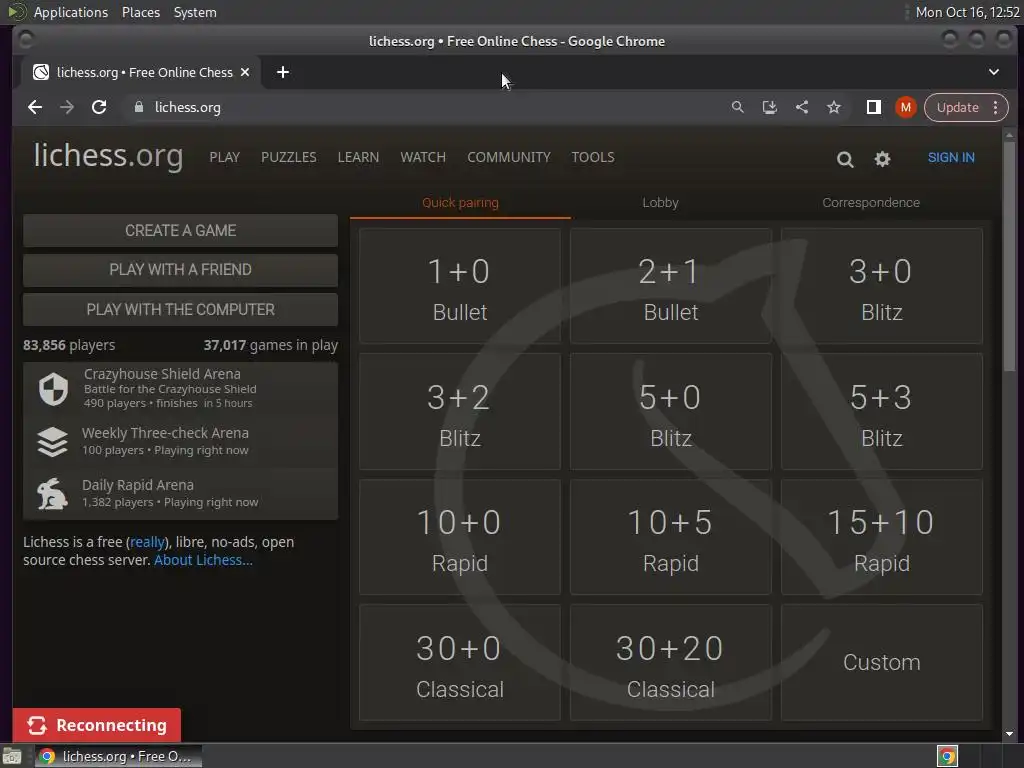
Task: Click the Reconnecting status icon
Action: click(37, 725)
